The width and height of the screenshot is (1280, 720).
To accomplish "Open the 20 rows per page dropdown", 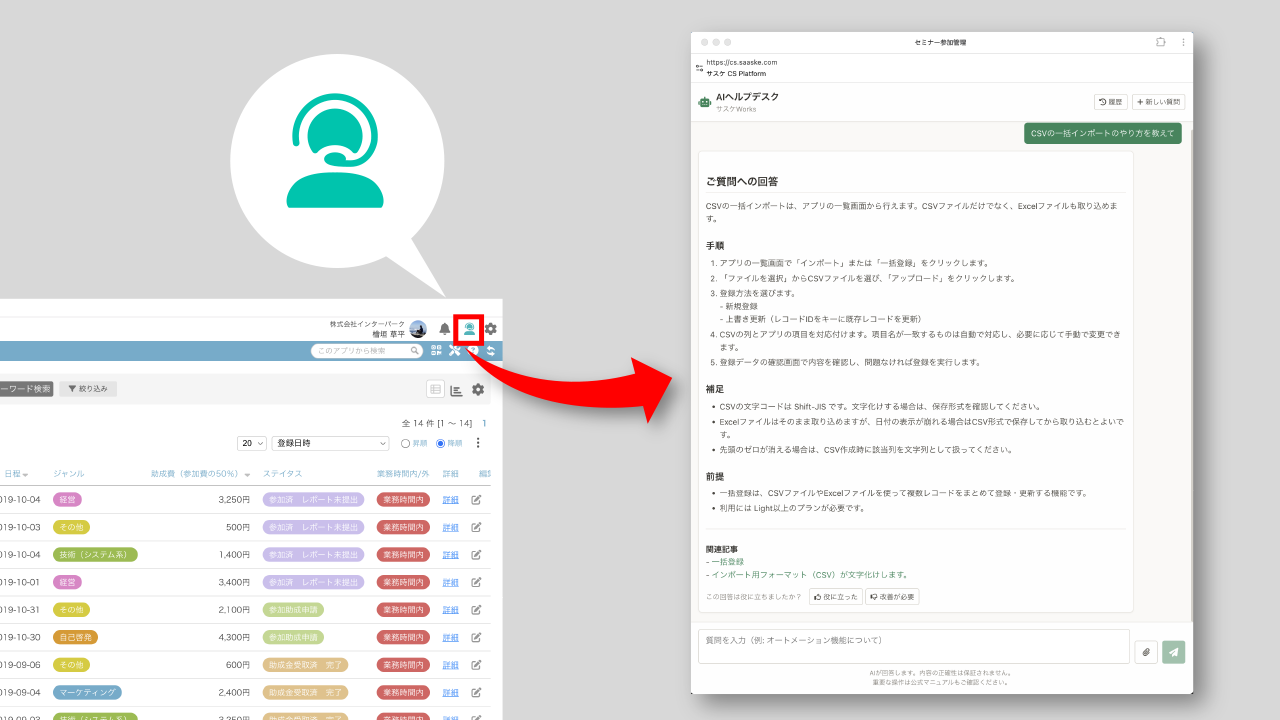I will (x=252, y=443).
